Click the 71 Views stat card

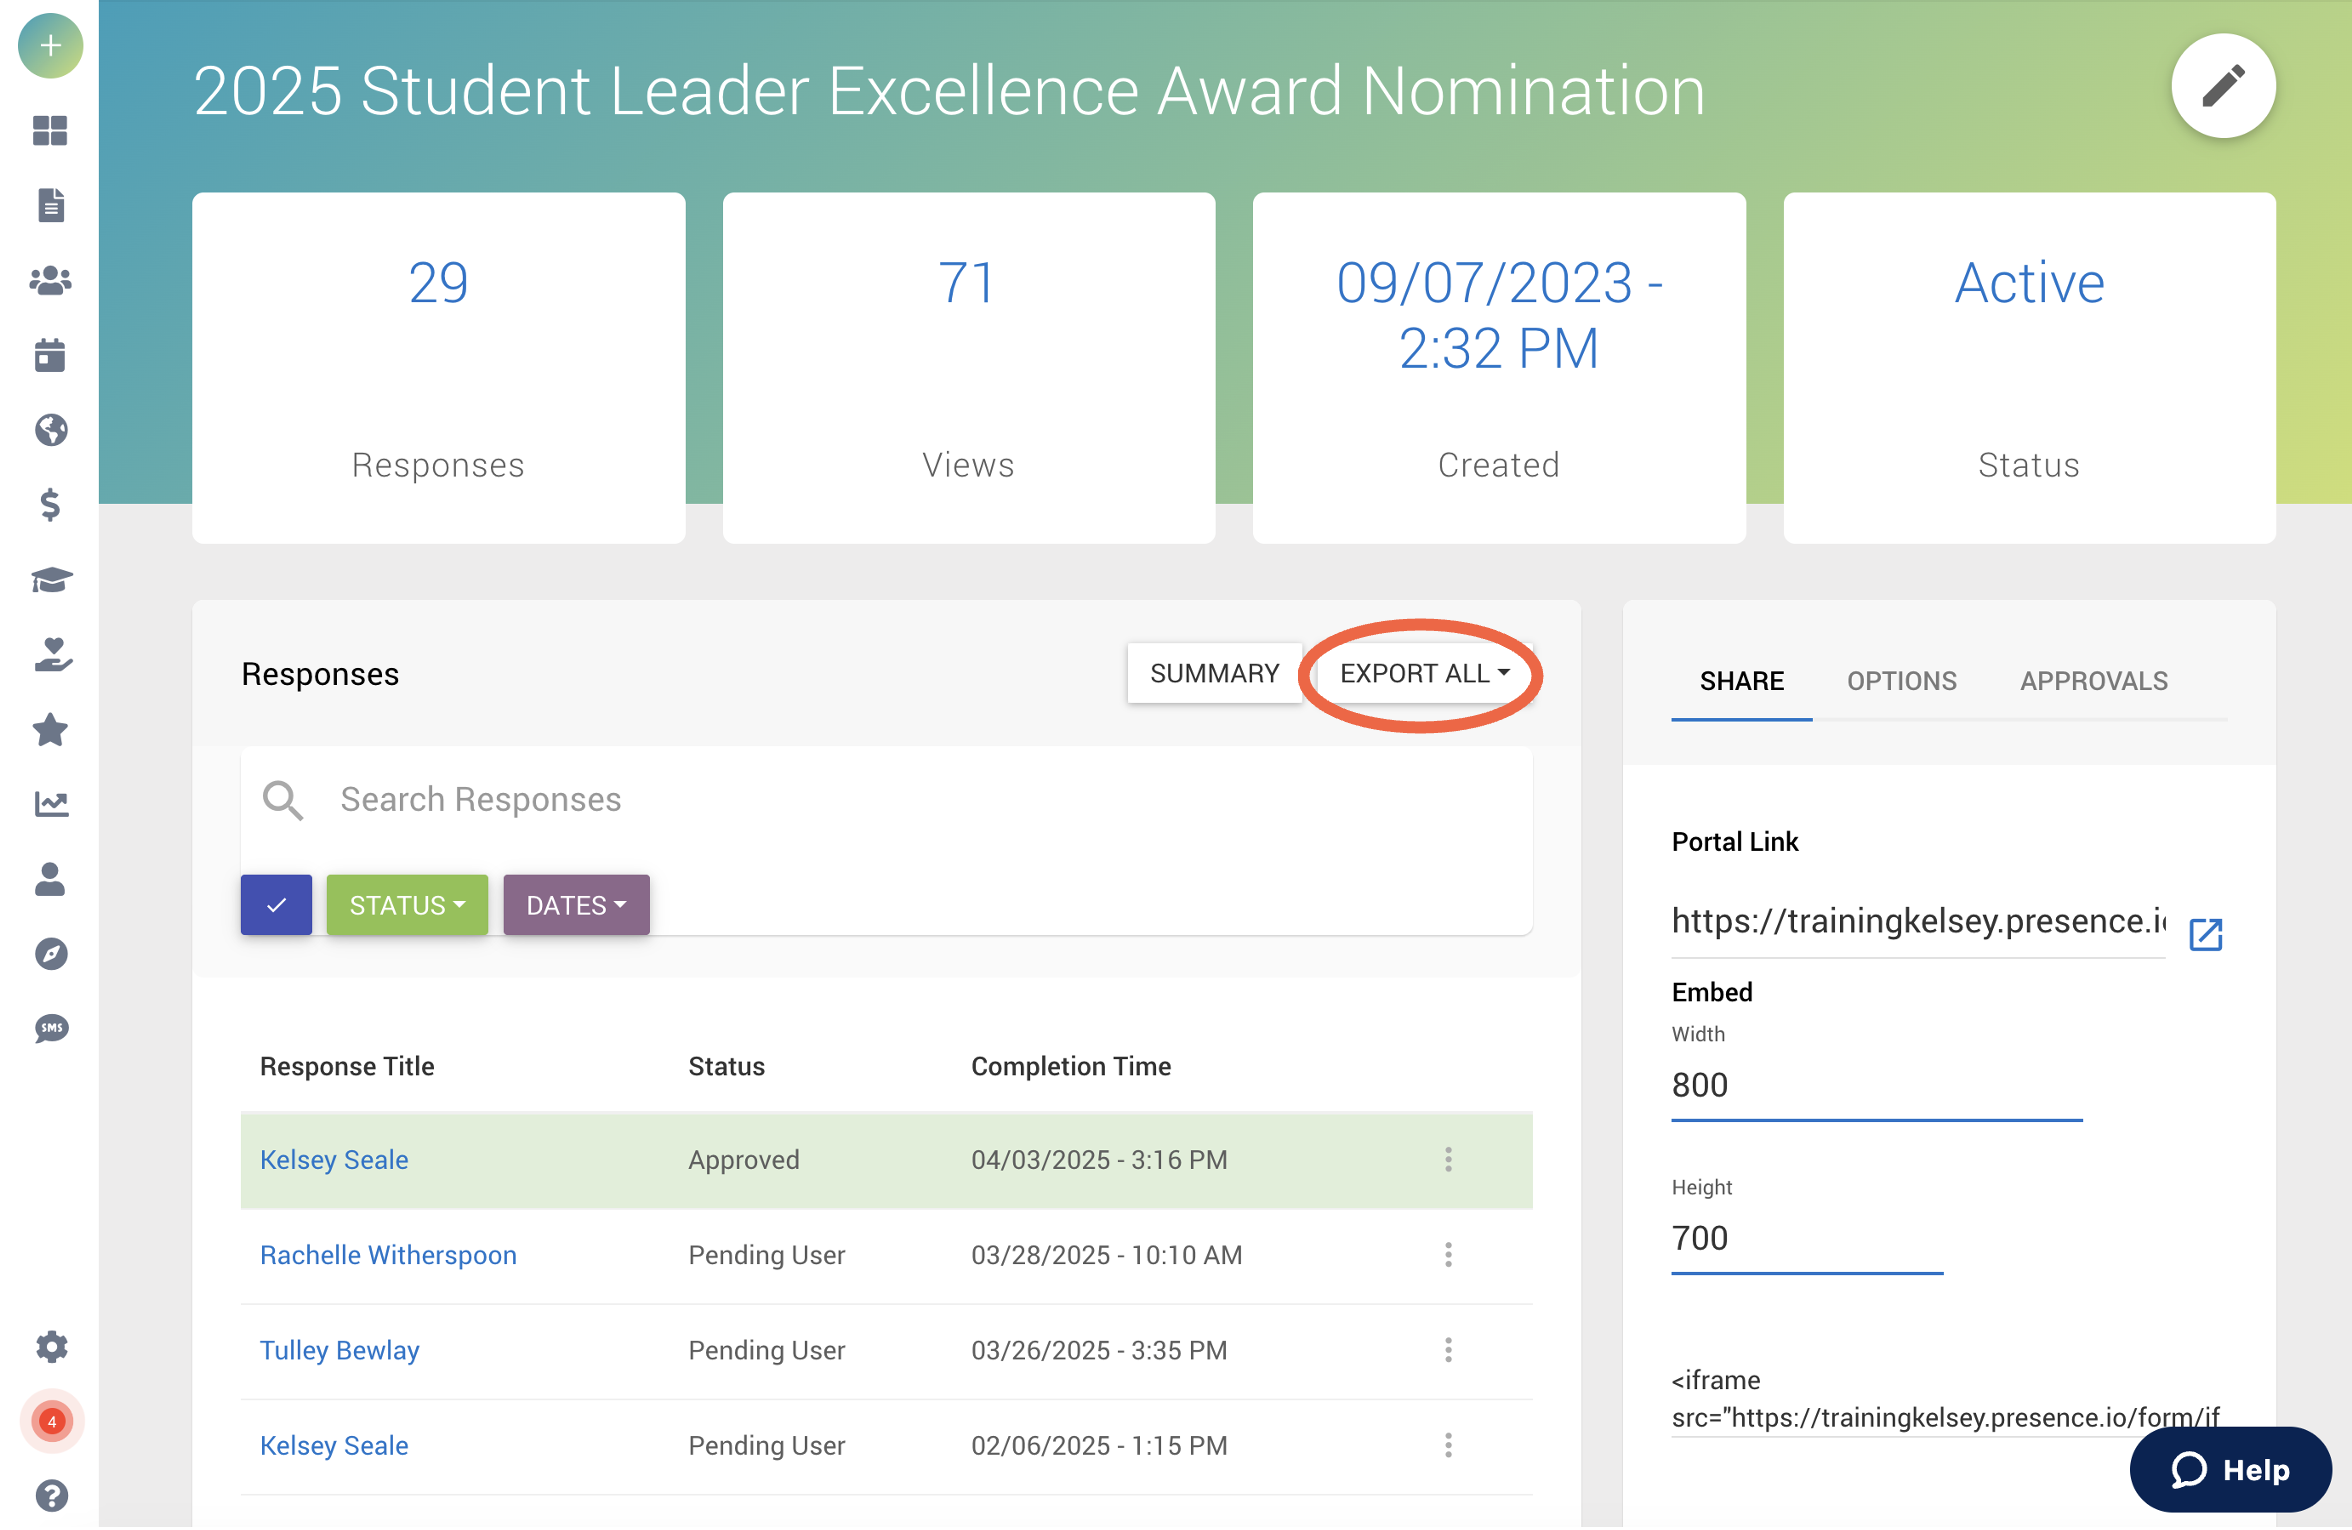pos(968,368)
